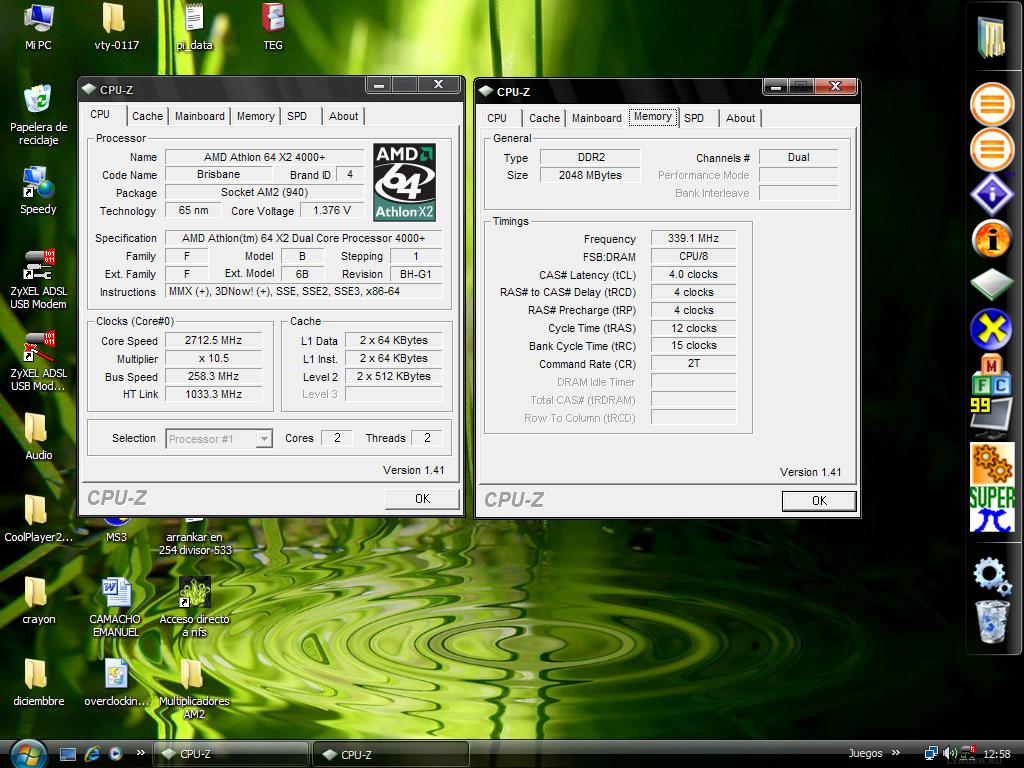The image size is (1024, 768).
Task: Switch to About tab in the Processor CPU-Z window
Action: click(x=344, y=116)
